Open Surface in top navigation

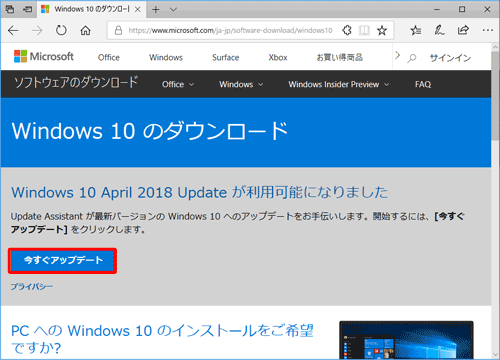click(226, 57)
